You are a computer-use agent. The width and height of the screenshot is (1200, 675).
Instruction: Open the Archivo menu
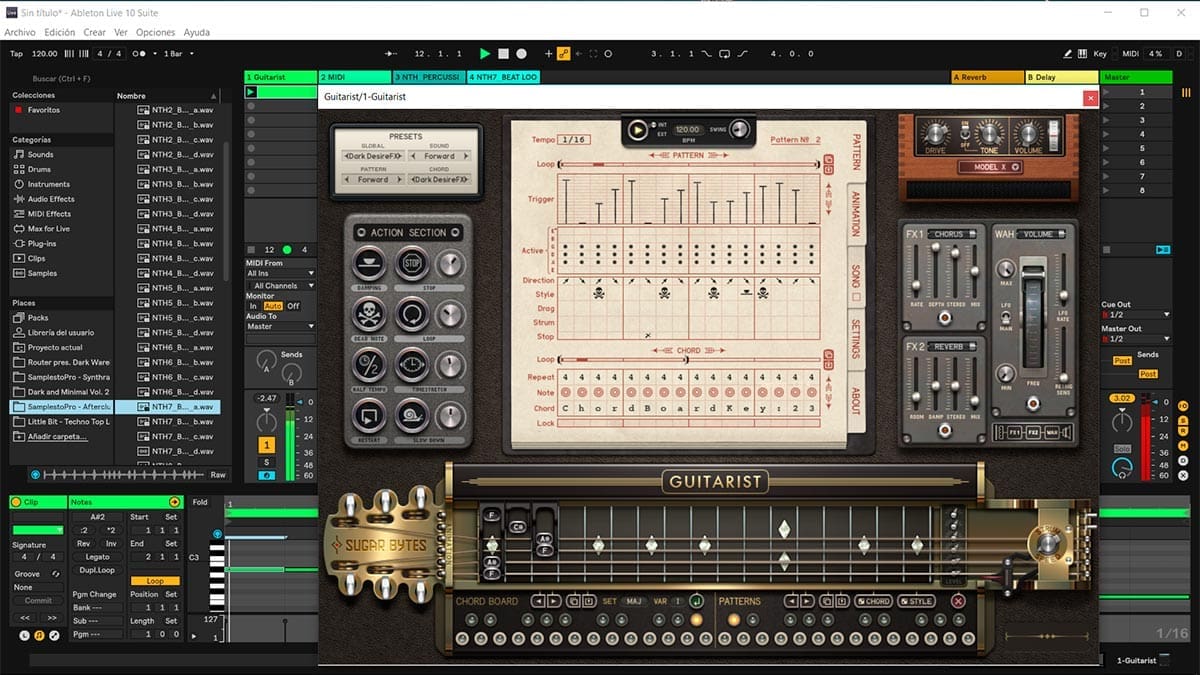pyautogui.click(x=20, y=32)
